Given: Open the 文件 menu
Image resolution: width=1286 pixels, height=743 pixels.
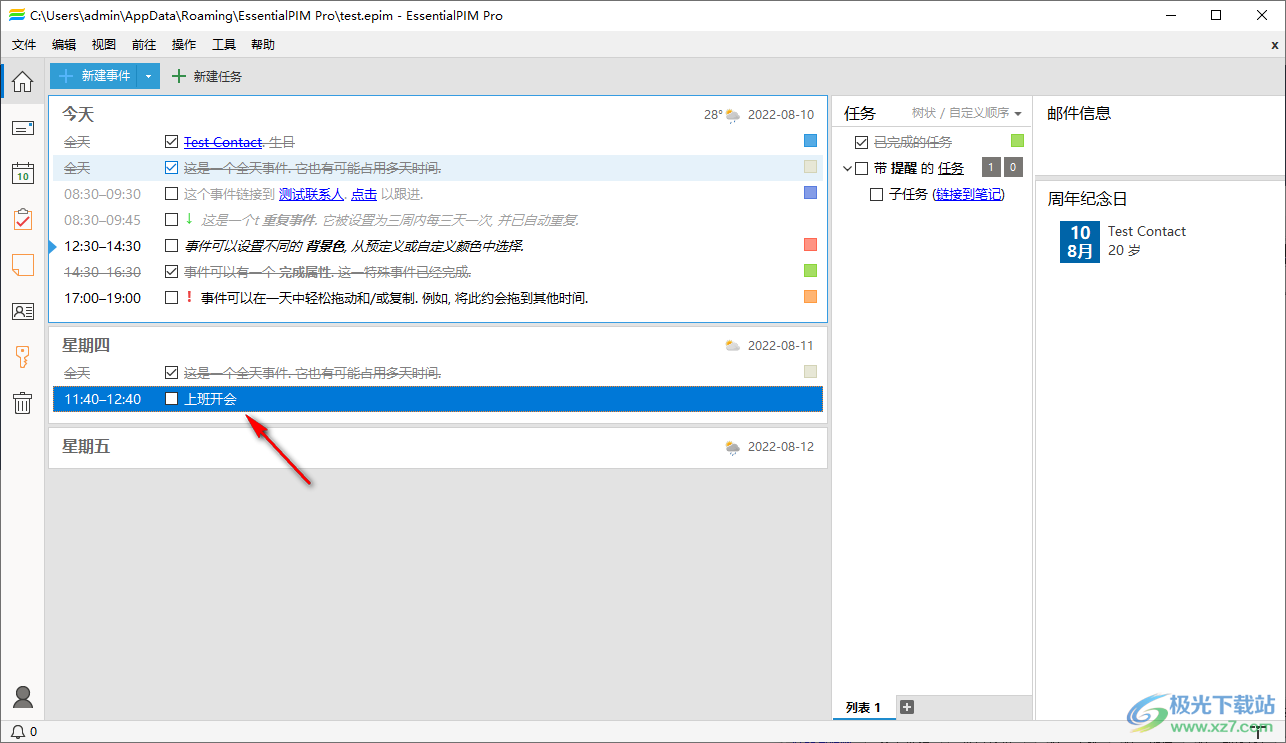Looking at the screenshot, I should [x=24, y=45].
